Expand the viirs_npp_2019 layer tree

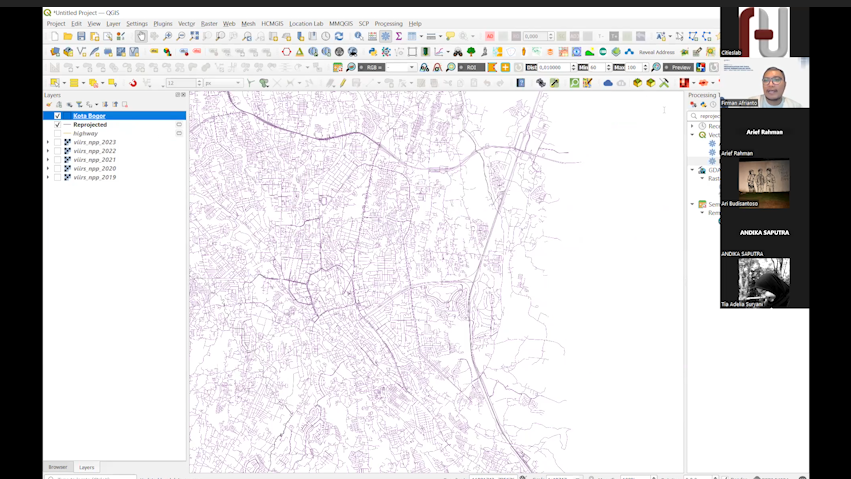48,177
